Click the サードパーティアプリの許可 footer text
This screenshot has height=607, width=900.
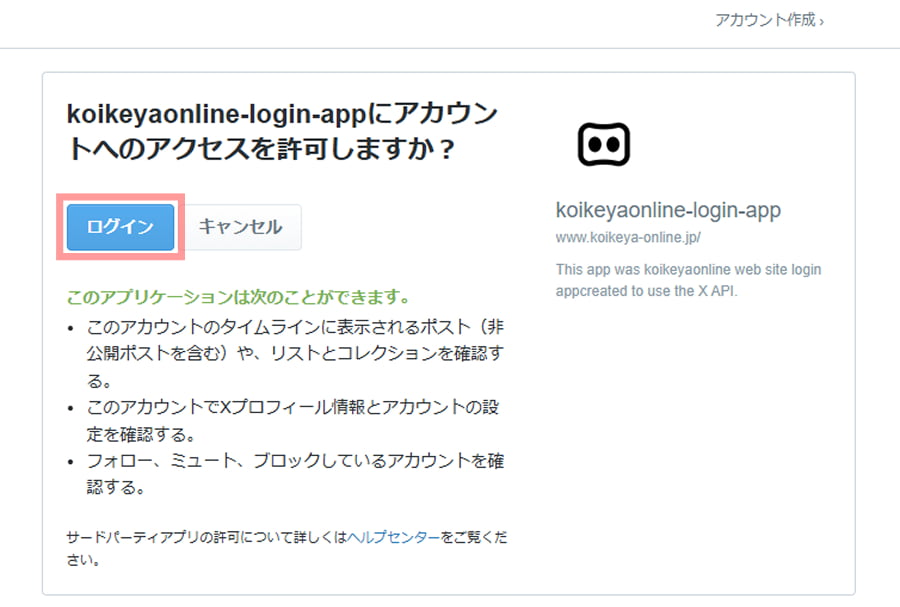click(200, 537)
